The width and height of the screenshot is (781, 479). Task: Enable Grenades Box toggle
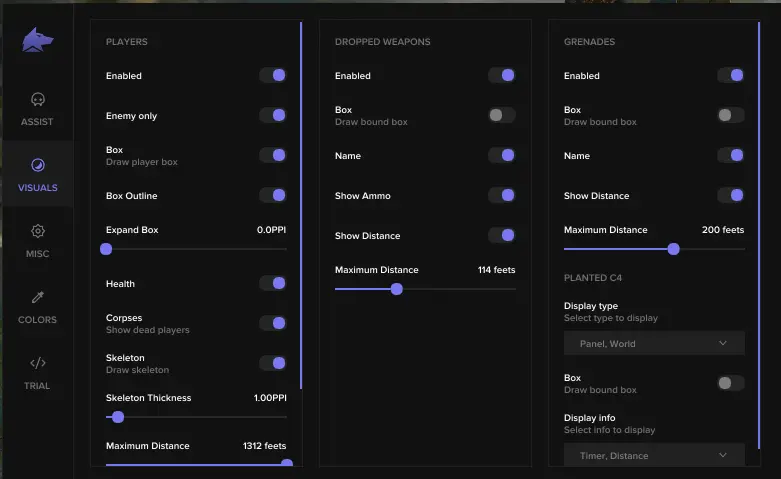pos(731,116)
